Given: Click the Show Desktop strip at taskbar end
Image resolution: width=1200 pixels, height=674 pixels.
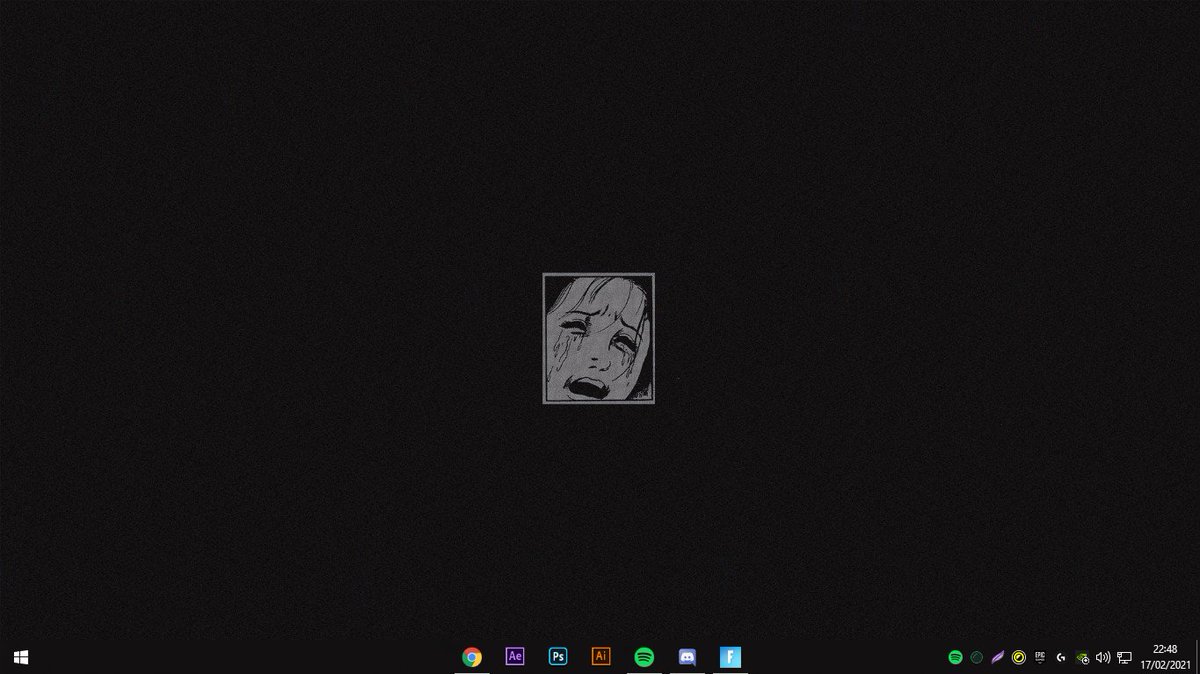Looking at the screenshot, I should [1197, 657].
